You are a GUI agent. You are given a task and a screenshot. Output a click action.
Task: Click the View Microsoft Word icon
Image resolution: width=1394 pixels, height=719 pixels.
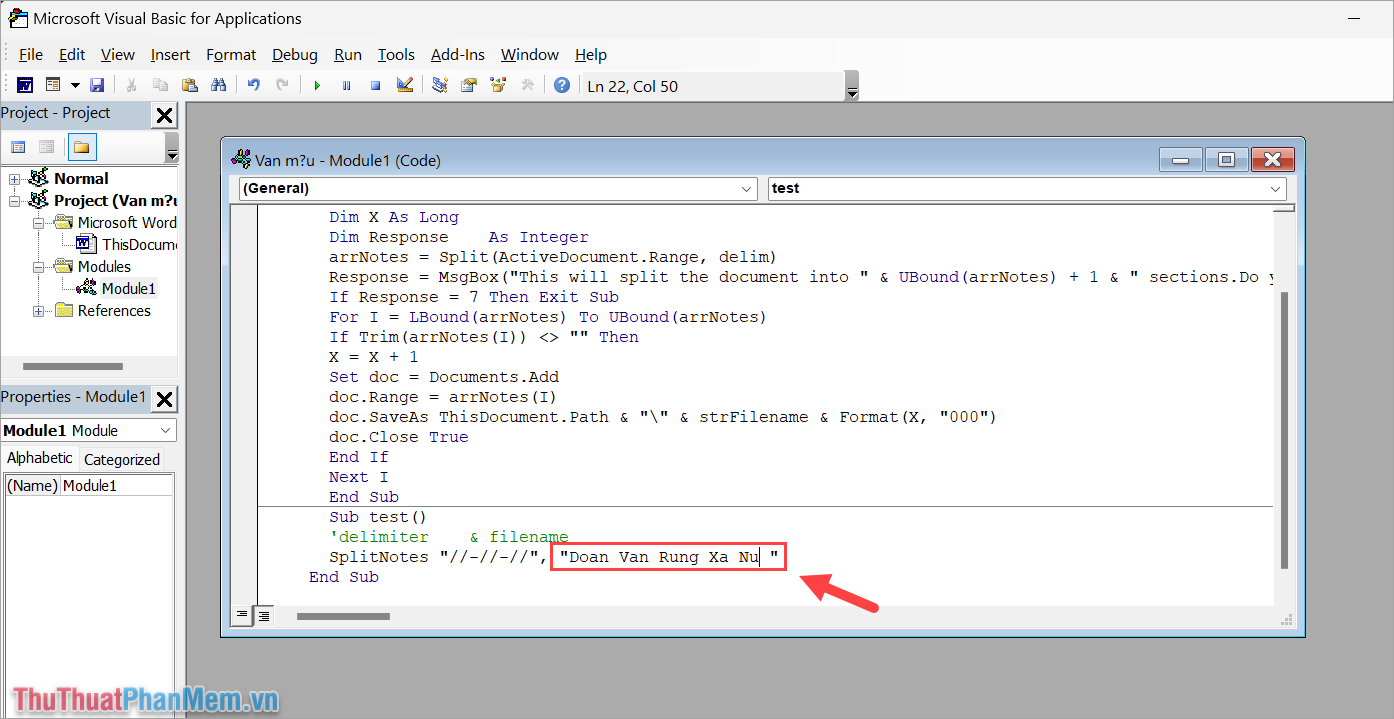tap(24, 86)
